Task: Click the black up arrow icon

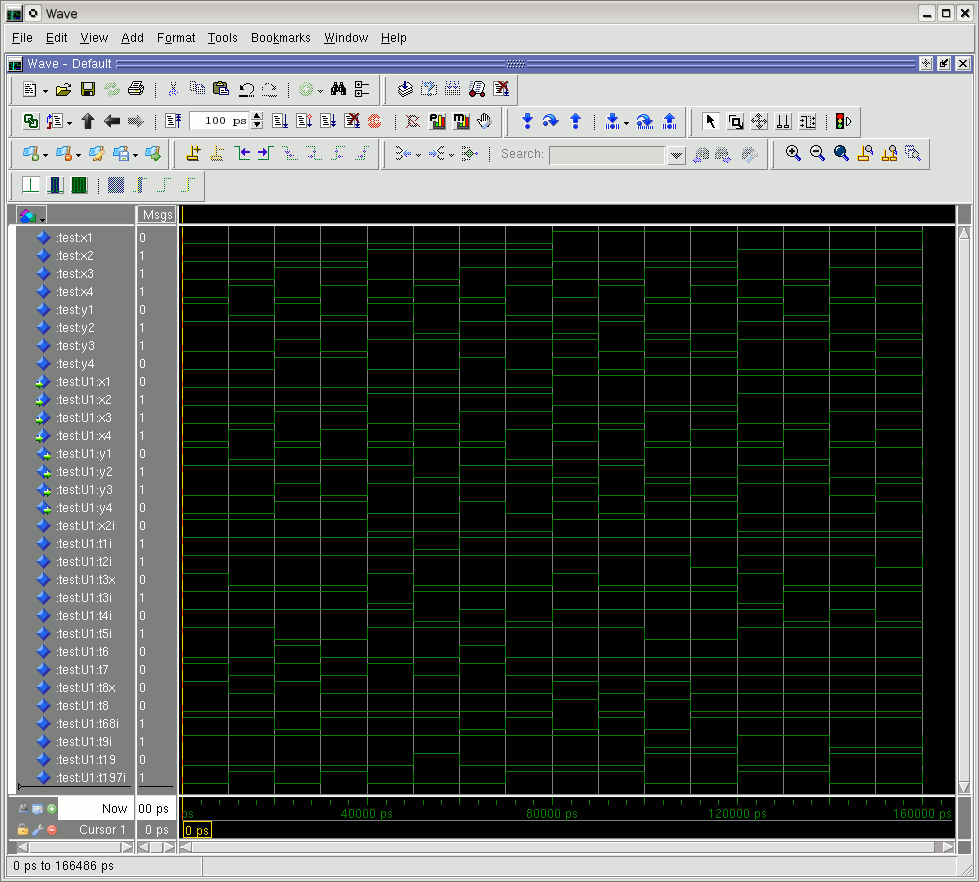Action: pyautogui.click(x=87, y=121)
